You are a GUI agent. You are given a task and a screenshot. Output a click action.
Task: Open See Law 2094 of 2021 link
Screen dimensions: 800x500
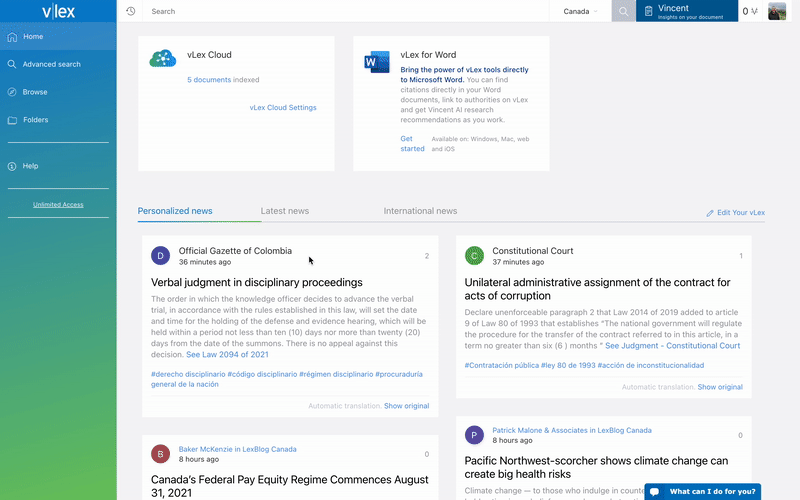(227, 355)
